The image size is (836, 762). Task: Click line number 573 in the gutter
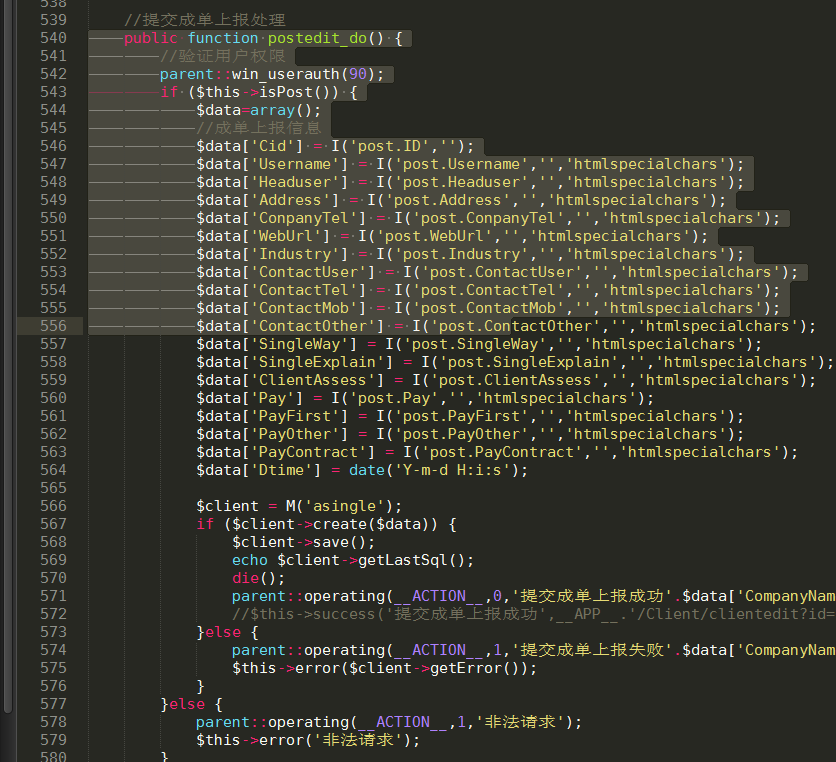coord(53,632)
